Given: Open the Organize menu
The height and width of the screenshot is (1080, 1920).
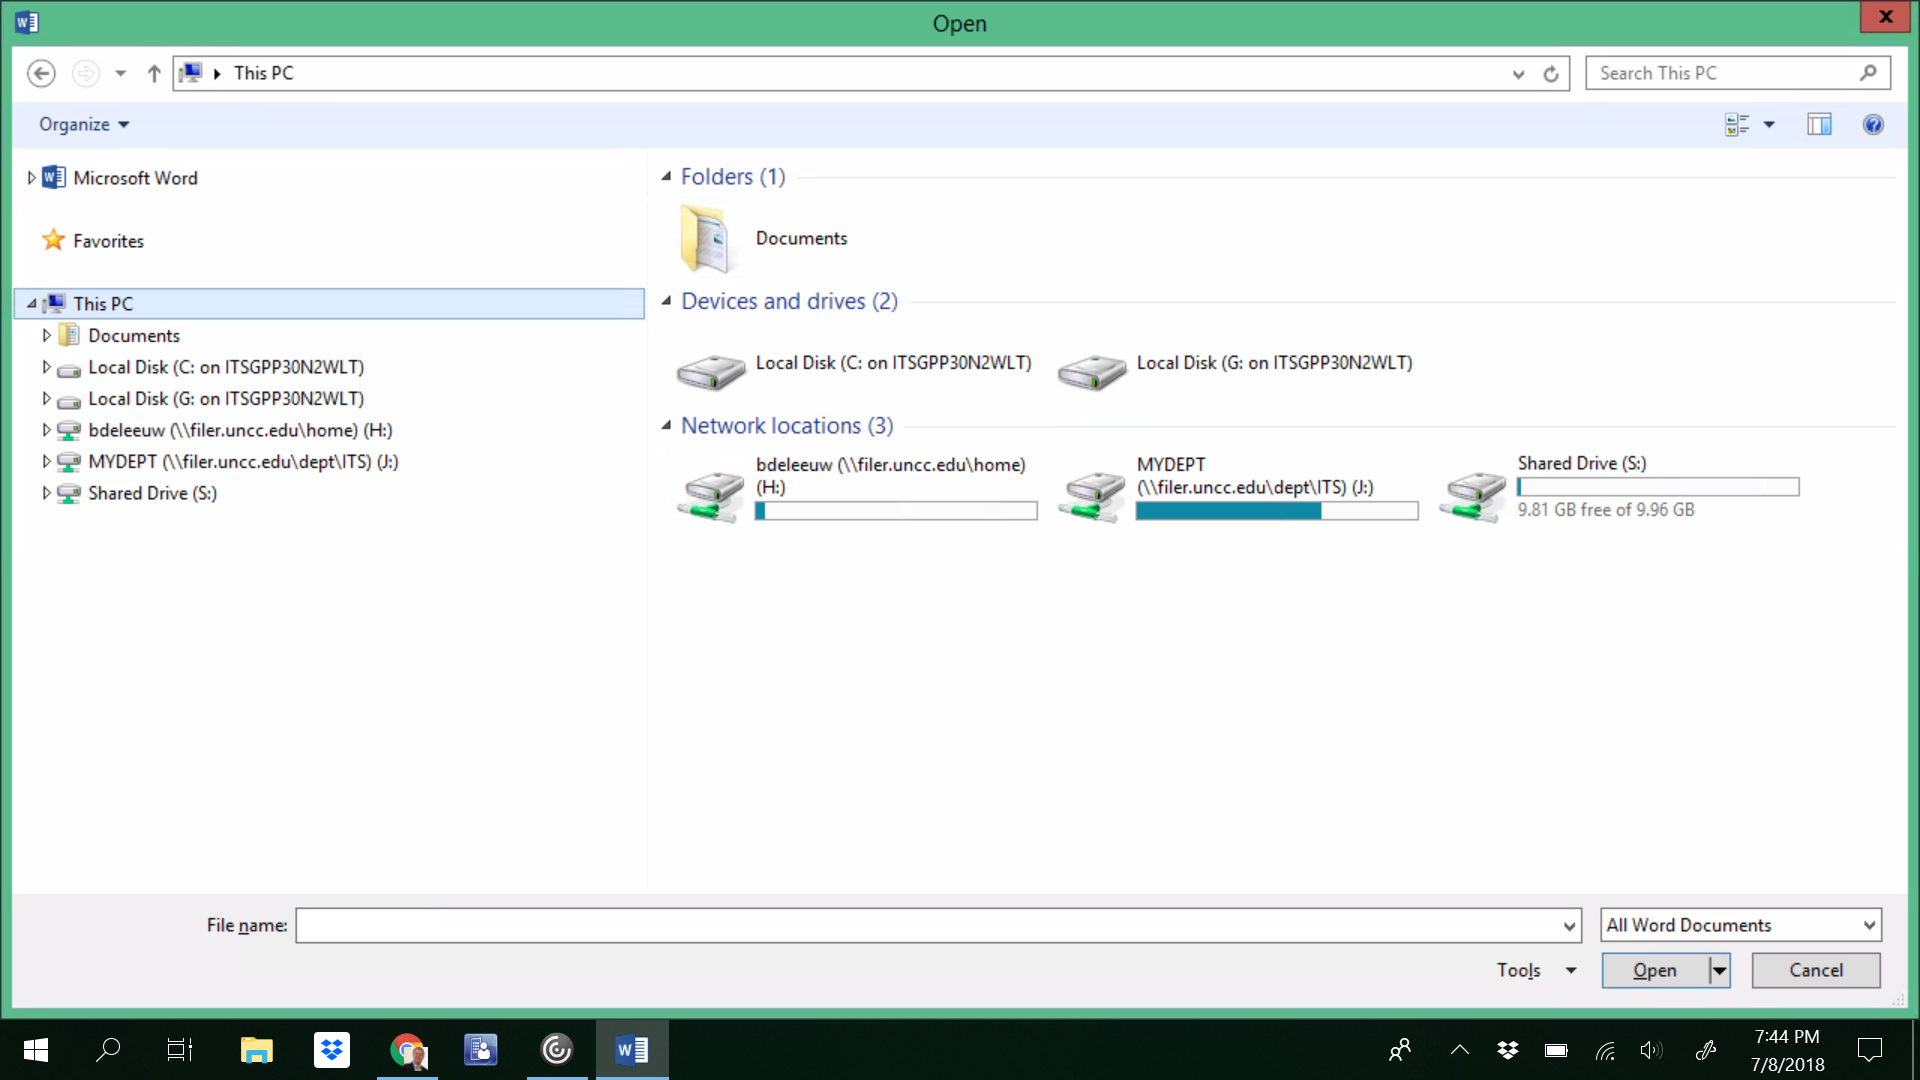Looking at the screenshot, I should pos(84,124).
